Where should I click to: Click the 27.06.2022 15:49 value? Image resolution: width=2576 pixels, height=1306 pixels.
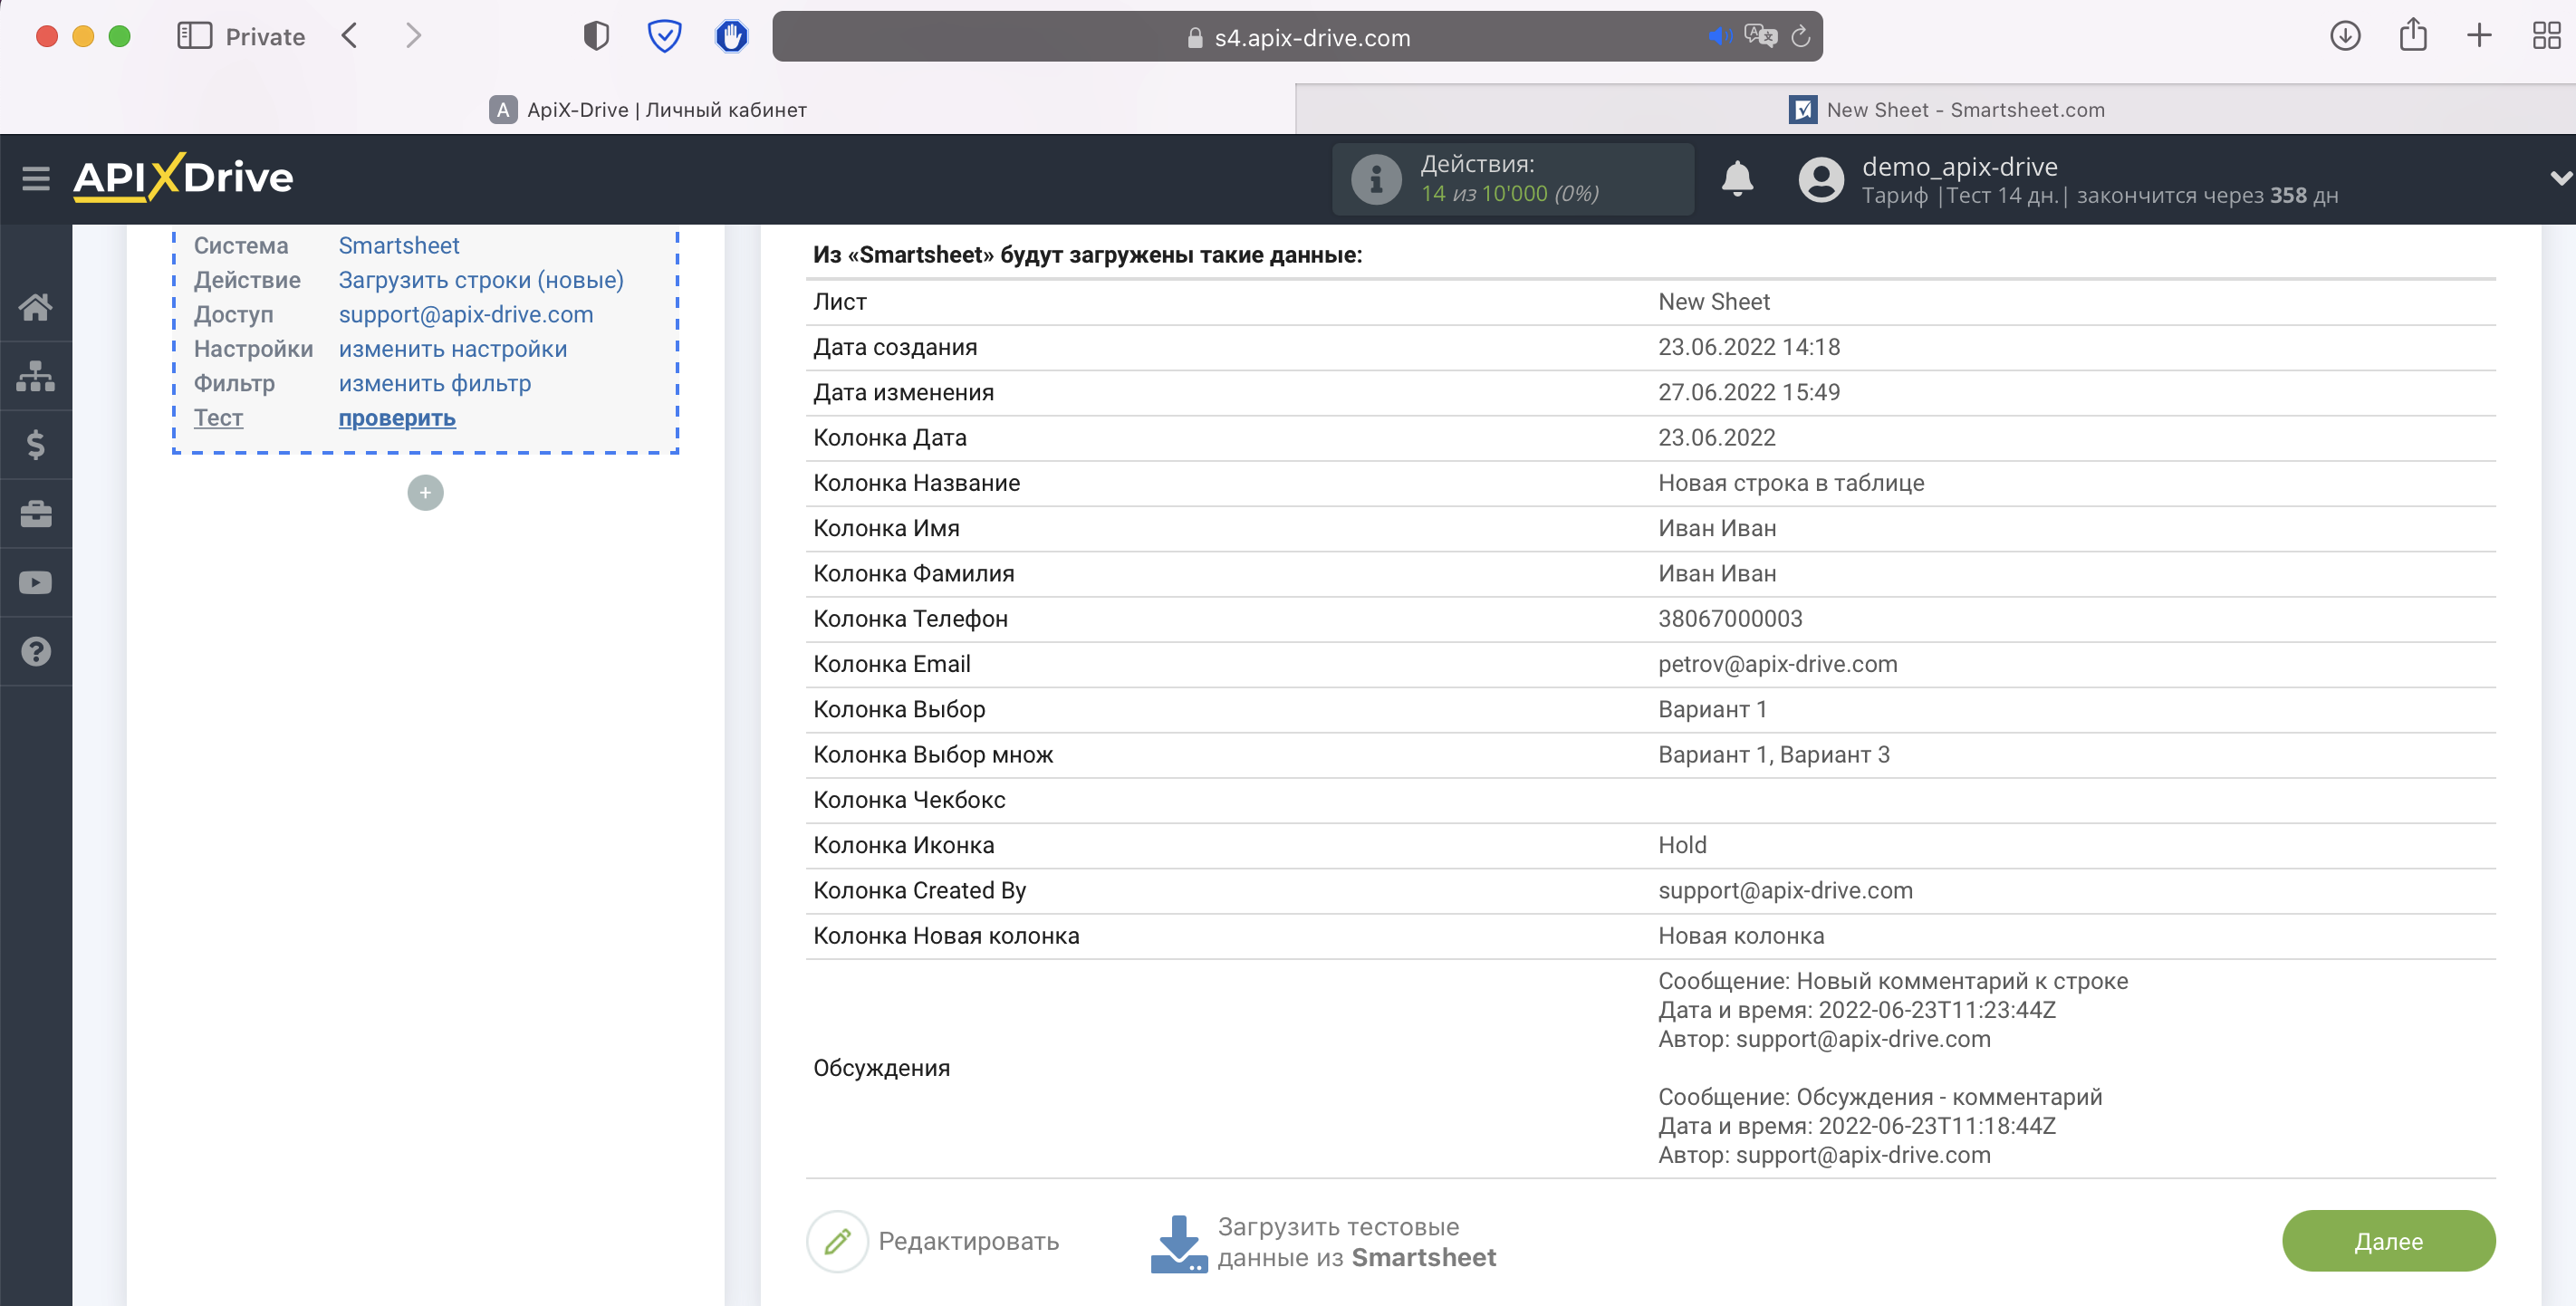coord(1748,392)
